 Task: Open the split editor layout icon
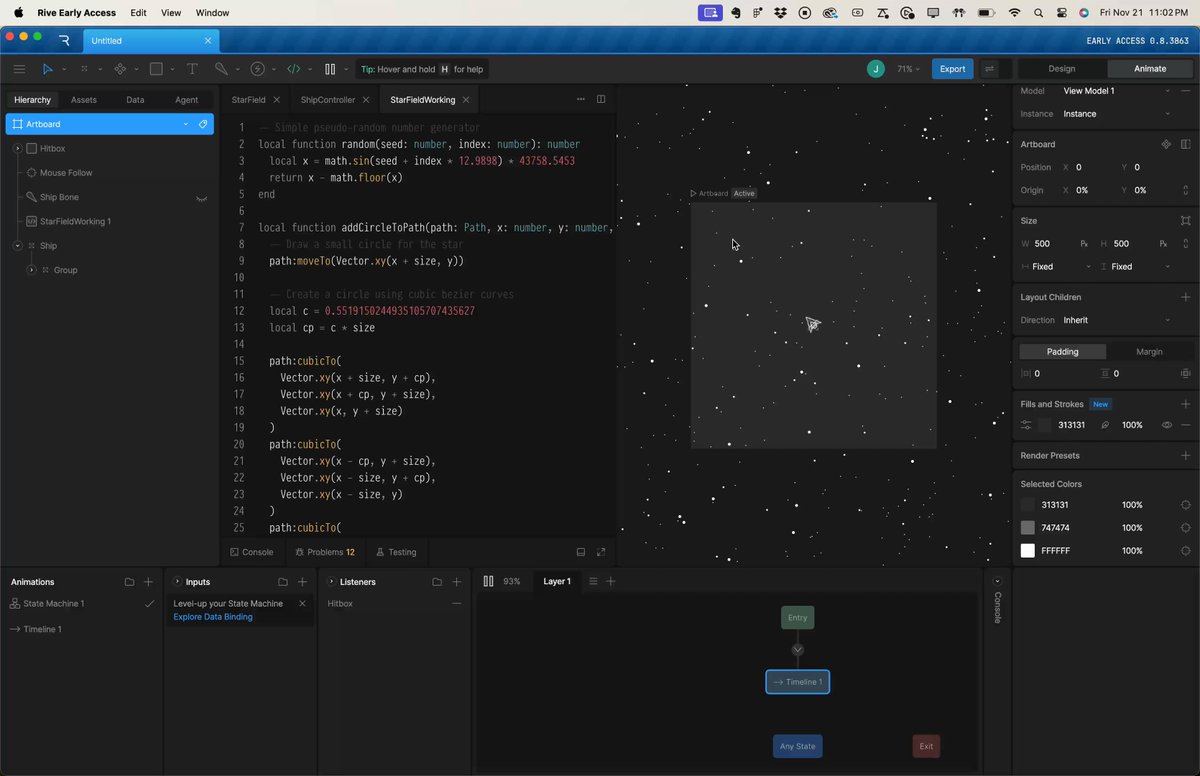(x=601, y=100)
